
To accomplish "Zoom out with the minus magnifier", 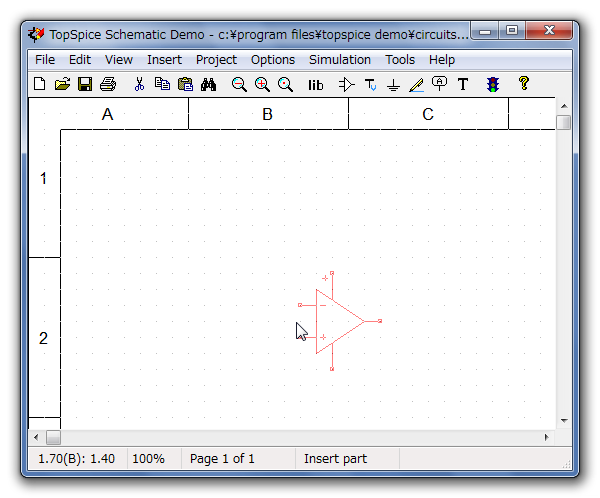I will 239,84.
